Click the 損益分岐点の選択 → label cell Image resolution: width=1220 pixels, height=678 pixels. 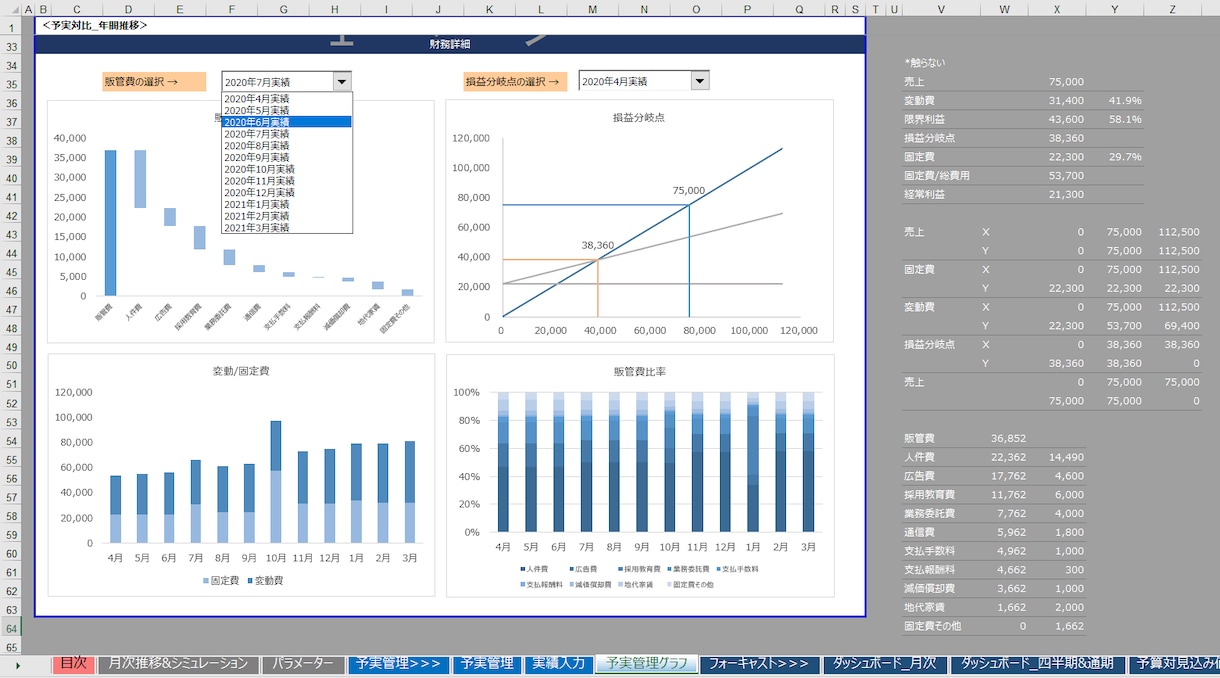(x=515, y=82)
